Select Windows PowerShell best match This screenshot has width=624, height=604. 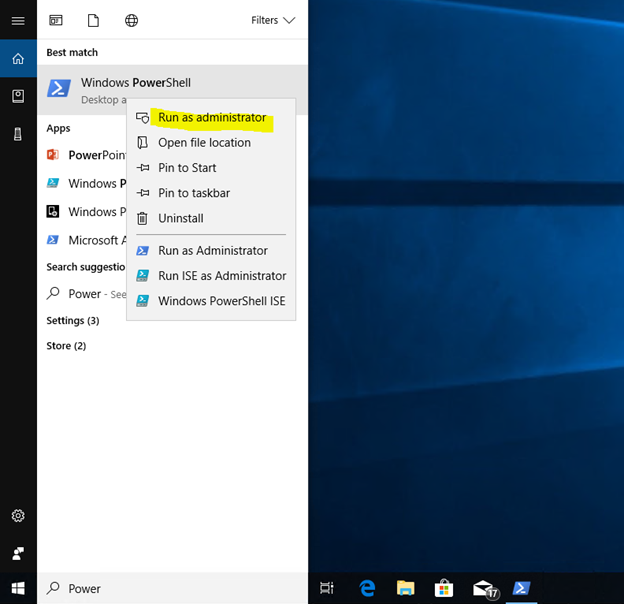click(172, 90)
